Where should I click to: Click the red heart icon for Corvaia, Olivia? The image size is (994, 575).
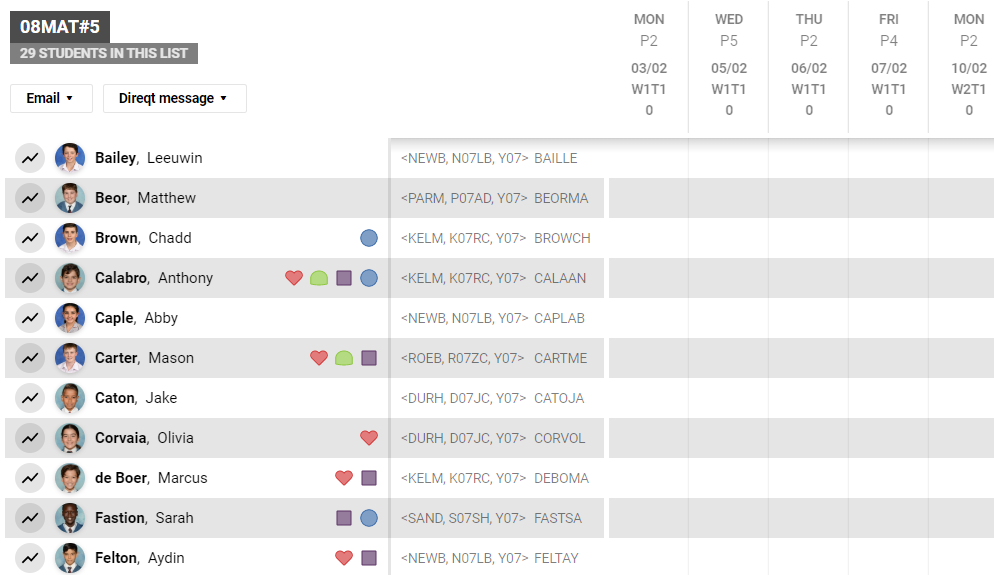pyautogui.click(x=369, y=438)
